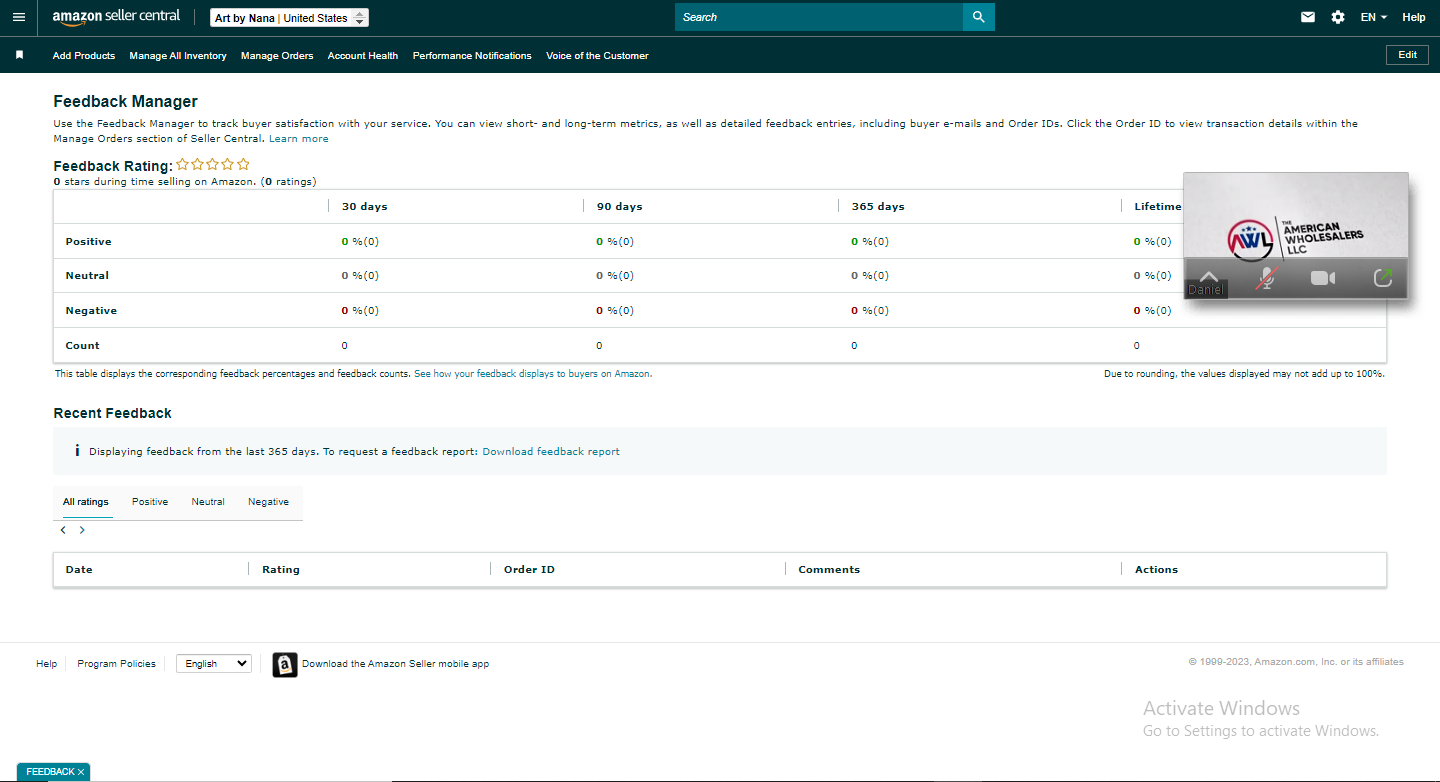
Task: Toggle the camera in video overlay
Action: pyautogui.click(x=1323, y=278)
